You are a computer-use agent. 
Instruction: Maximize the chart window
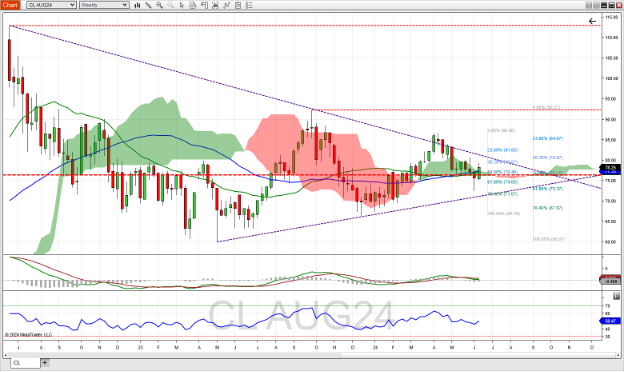(611, 5)
